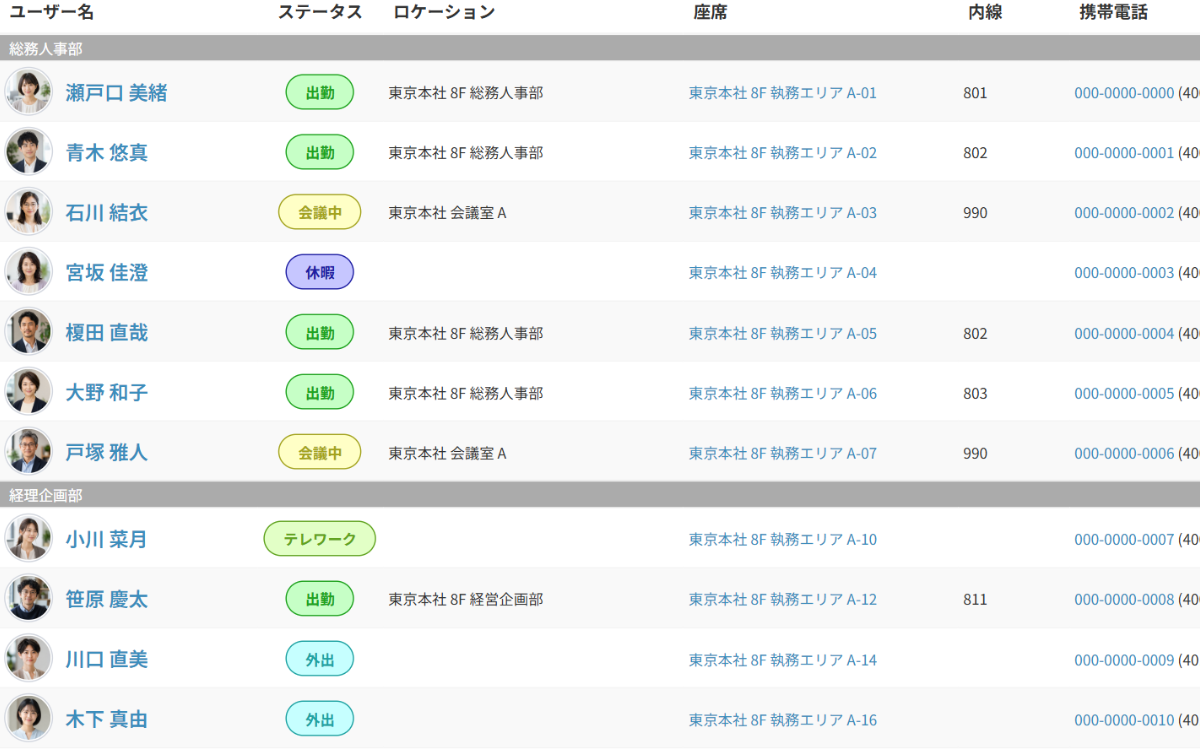This screenshot has height=750, width=1200.
Task: Click the ロケーション column header
Action: tap(444, 13)
